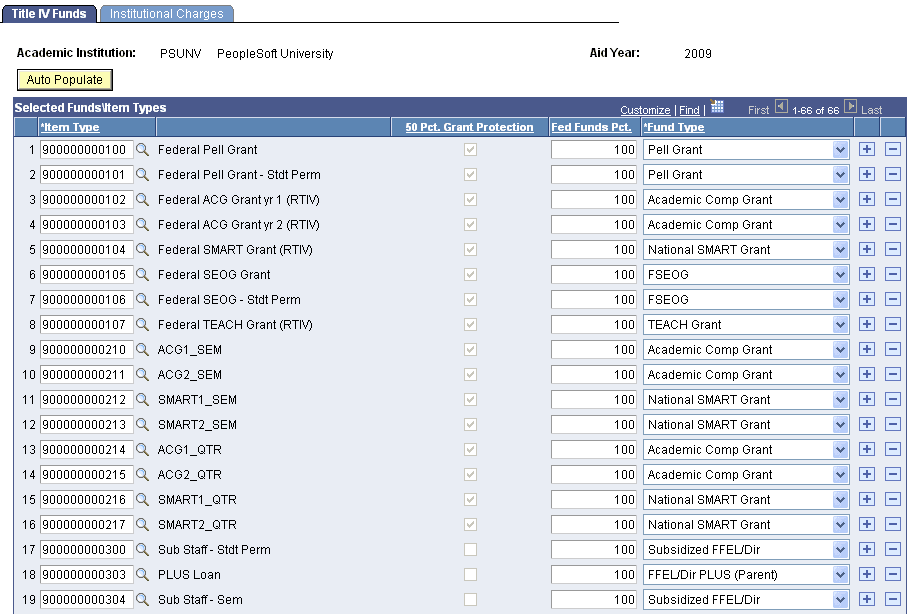Click the download-to-spreadsheet grid icon
Viewport: 914px width, 614px height.
(x=717, y=109)
